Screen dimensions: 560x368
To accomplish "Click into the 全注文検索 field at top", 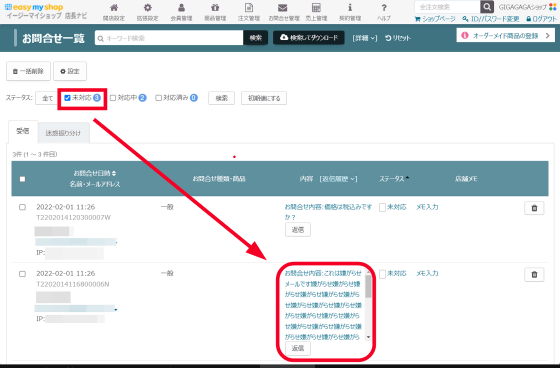I will 448,7.
